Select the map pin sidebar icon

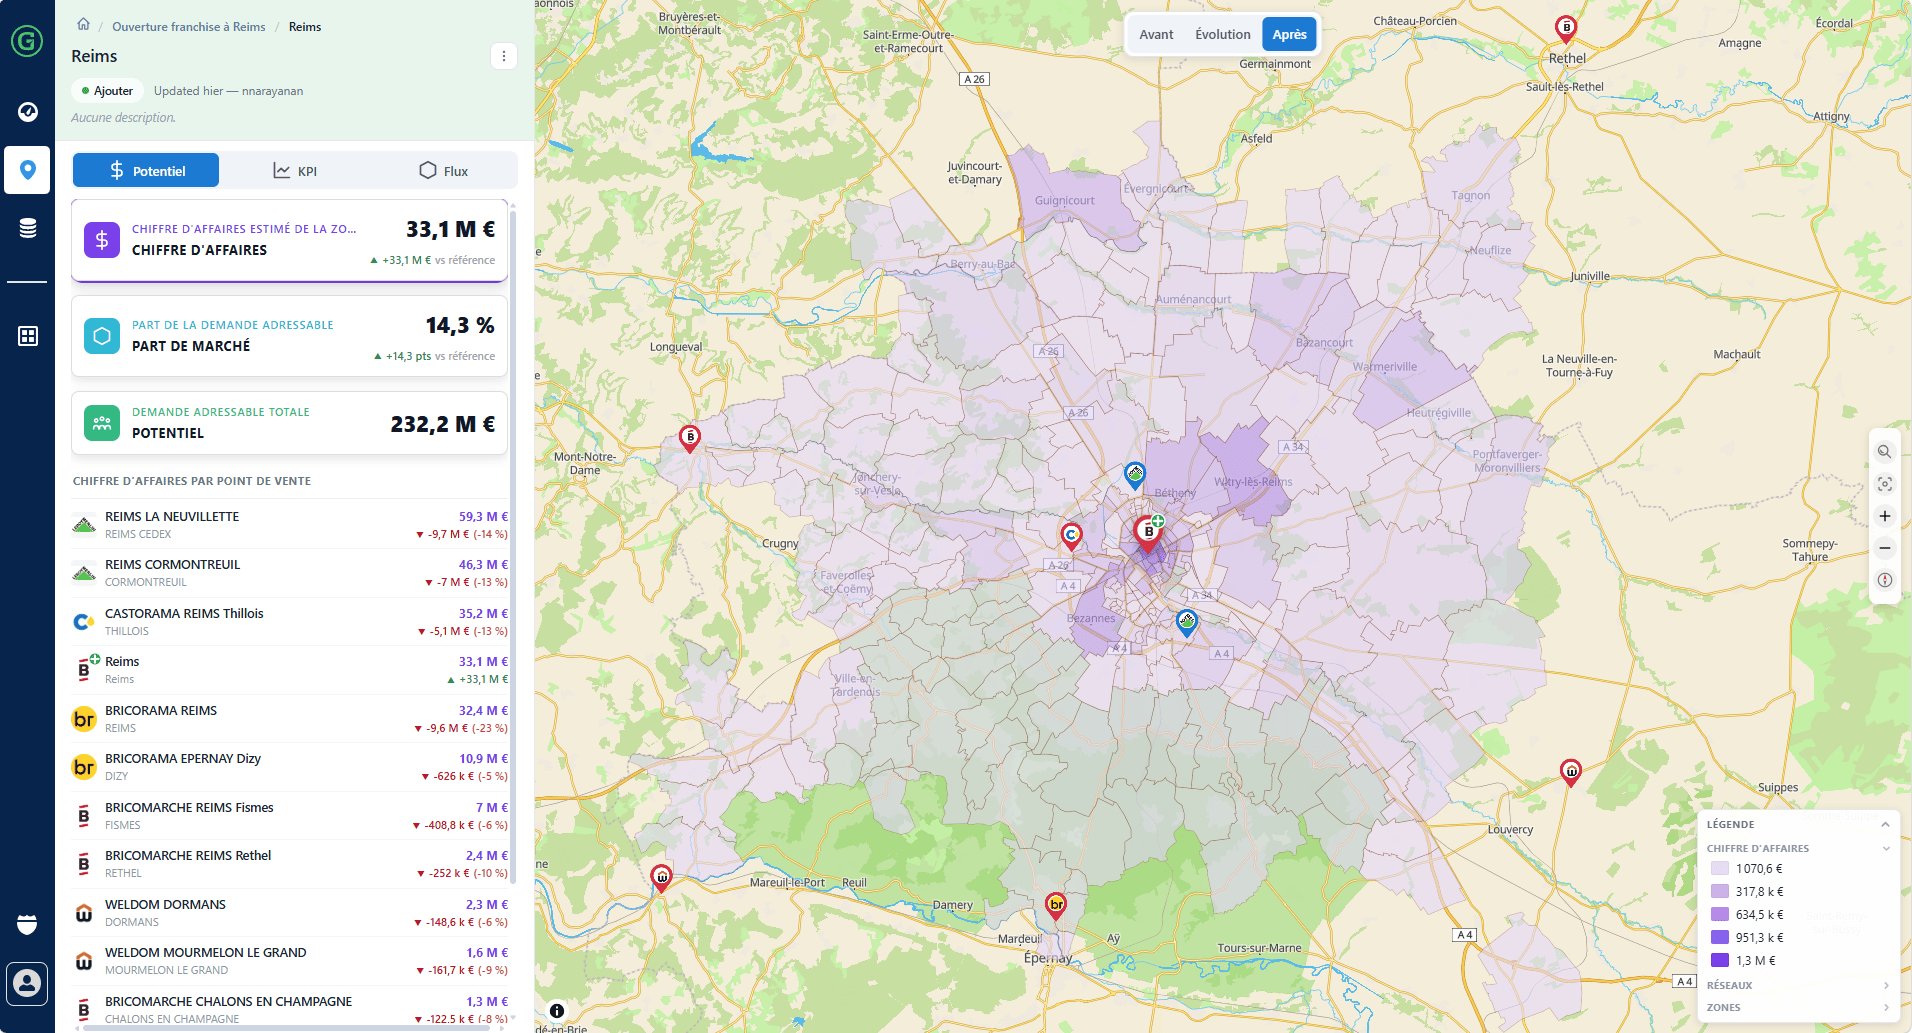tap(28, 170)
